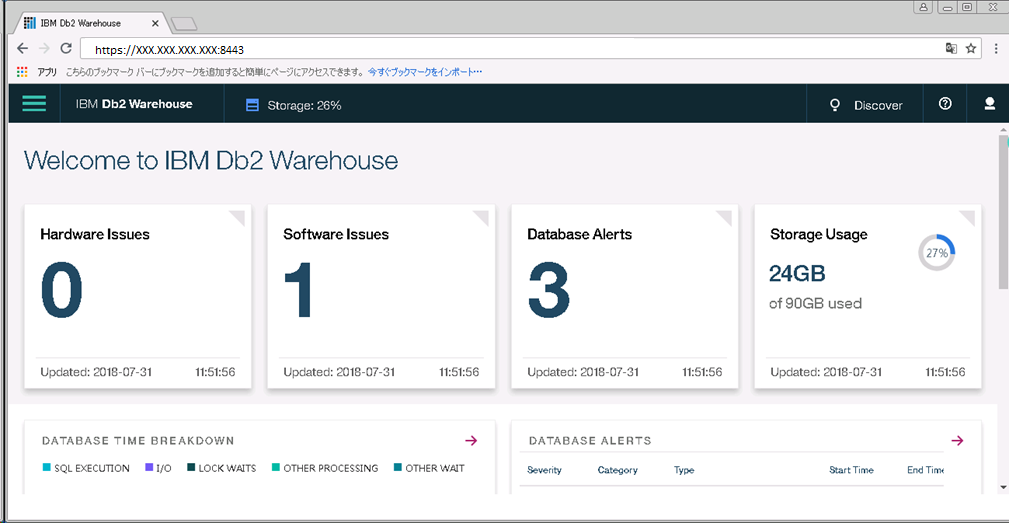Open Database Alerts panel arrow
The image size is (1009, 523).
[958, 441]
